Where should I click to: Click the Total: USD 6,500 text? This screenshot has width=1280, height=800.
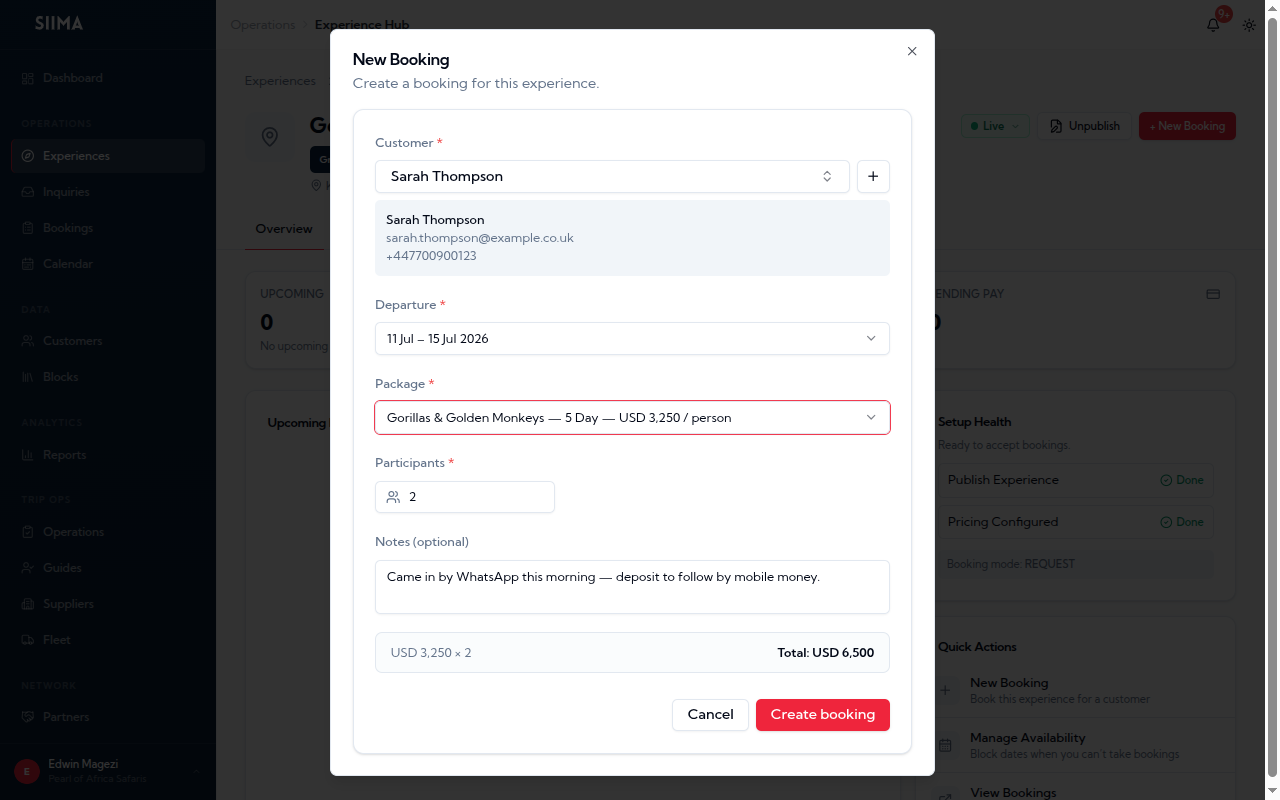pos(825,653)
